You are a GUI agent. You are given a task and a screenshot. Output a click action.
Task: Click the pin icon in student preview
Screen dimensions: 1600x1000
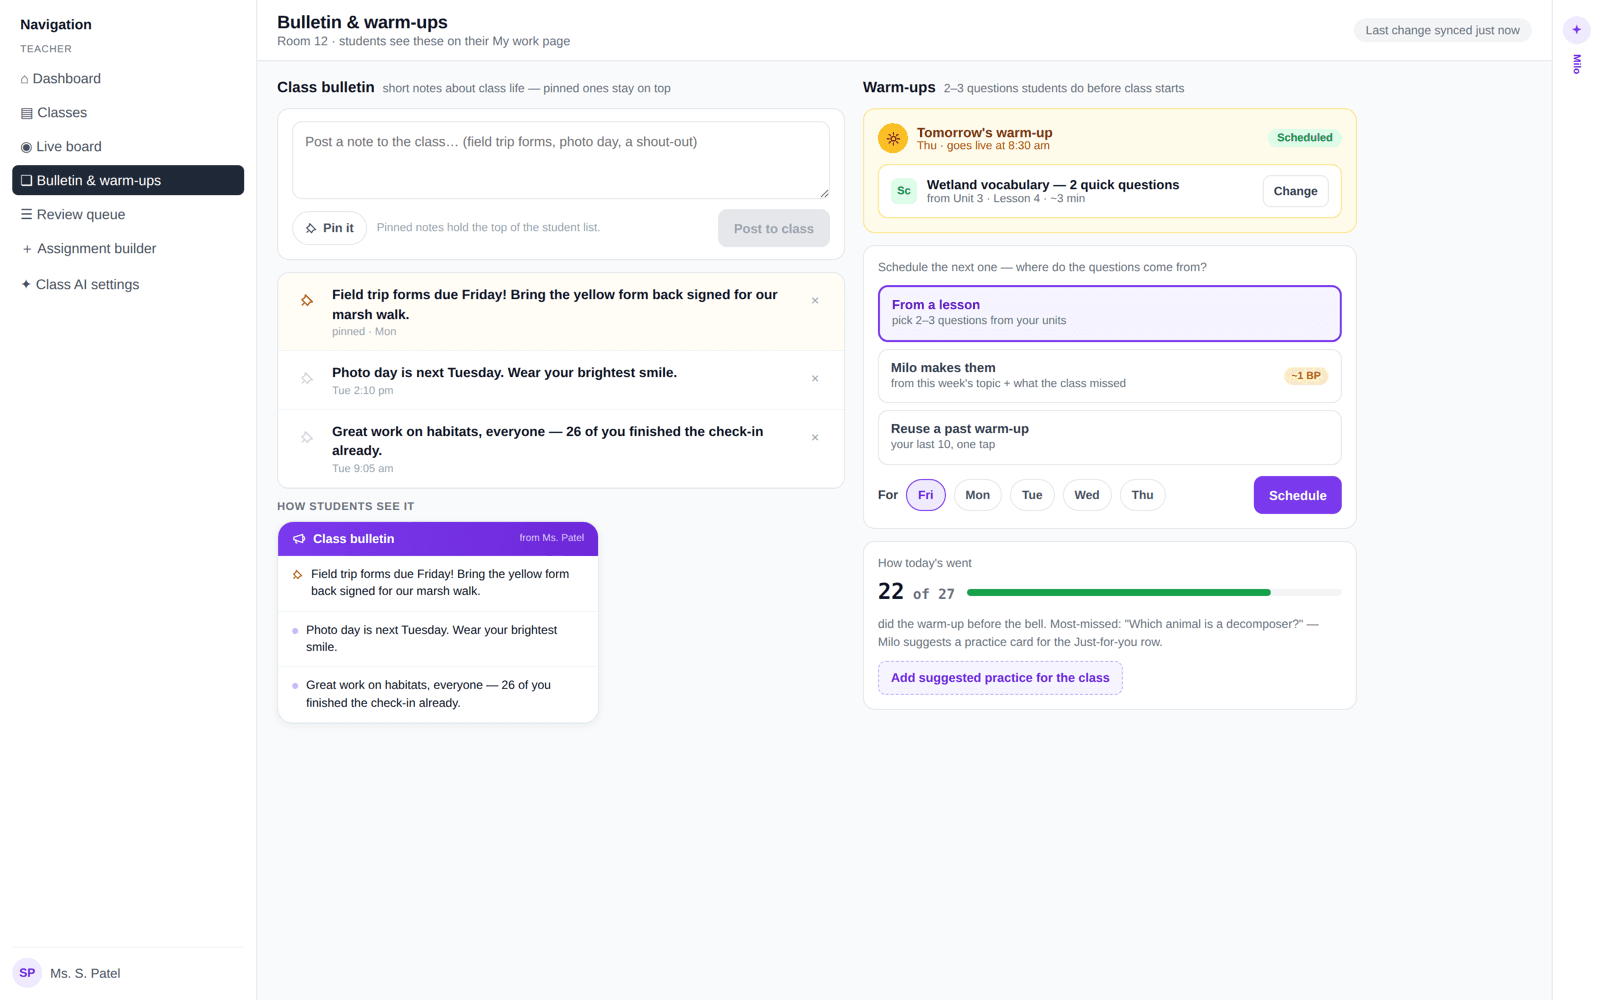pyautogui.click(x=297, y=575)
